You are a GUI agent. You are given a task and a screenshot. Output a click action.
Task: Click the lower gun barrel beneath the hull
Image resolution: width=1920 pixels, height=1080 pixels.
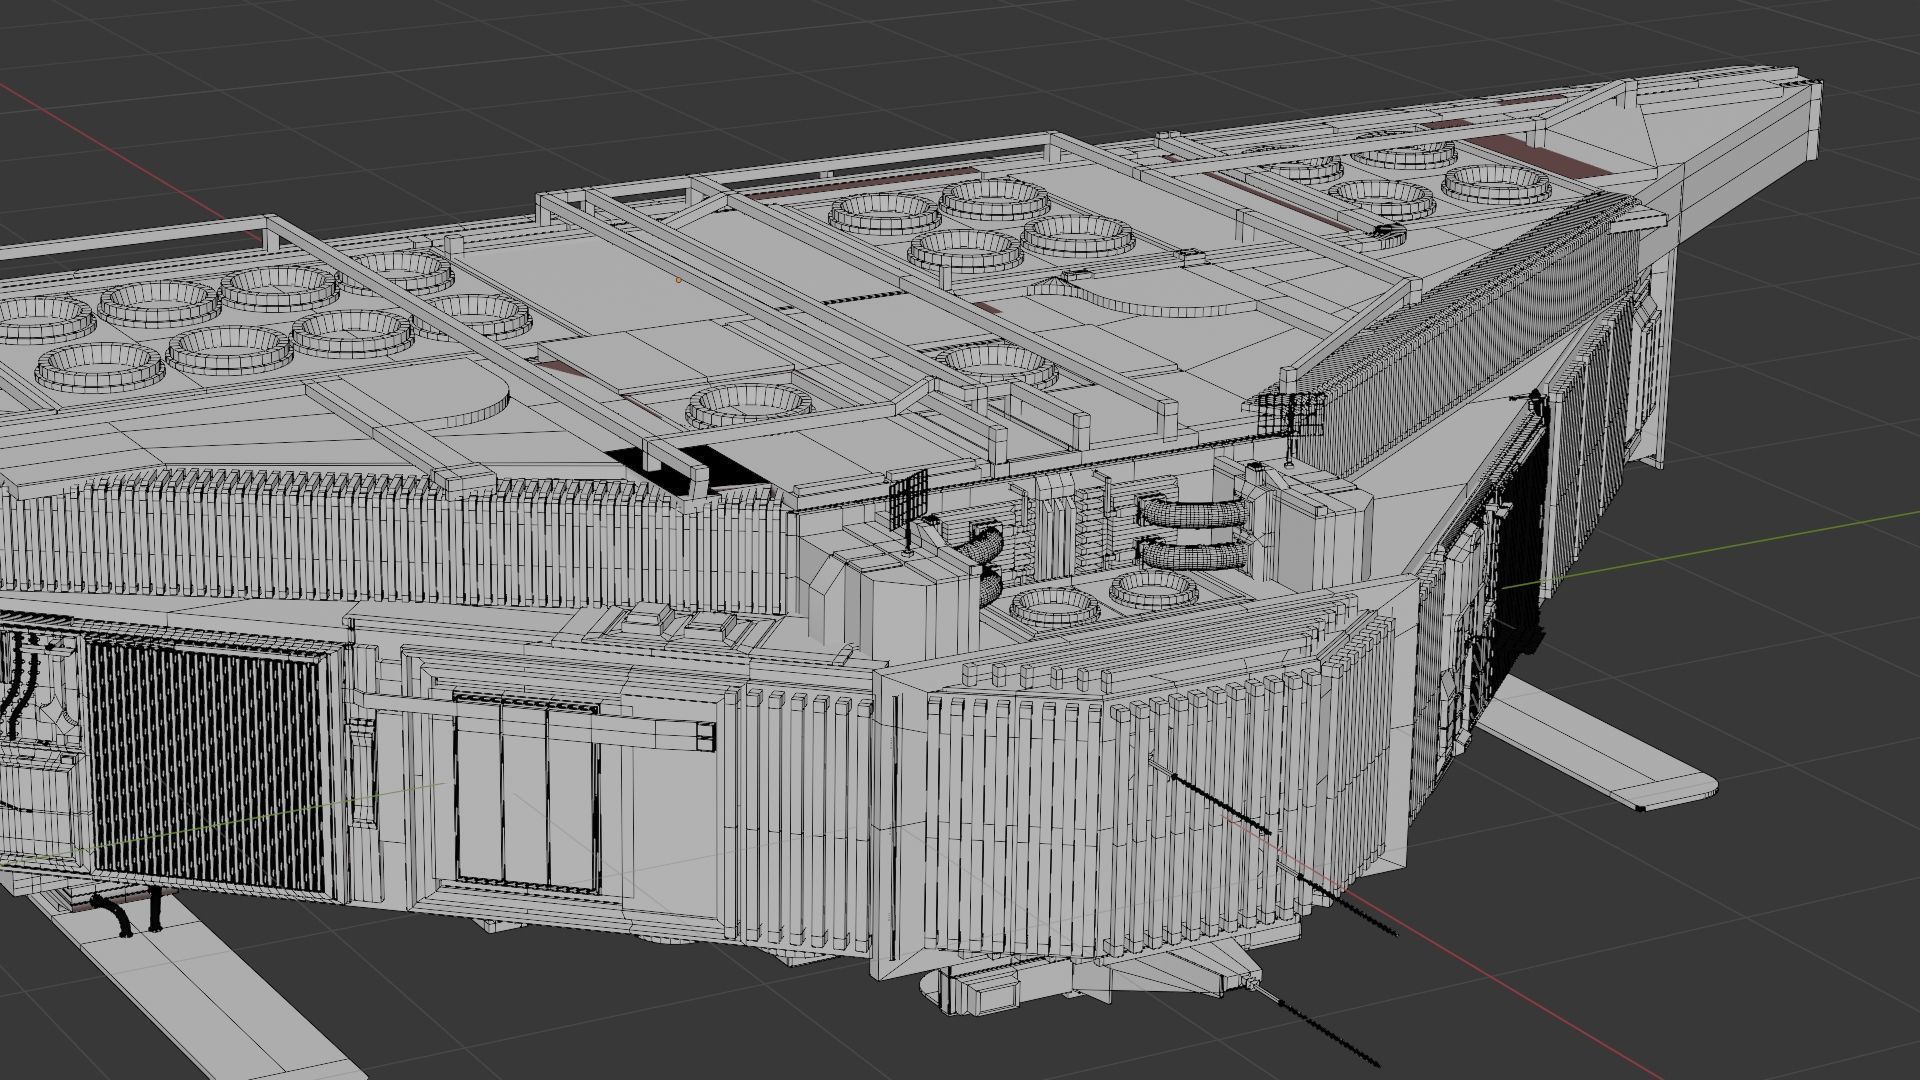1320,1028
